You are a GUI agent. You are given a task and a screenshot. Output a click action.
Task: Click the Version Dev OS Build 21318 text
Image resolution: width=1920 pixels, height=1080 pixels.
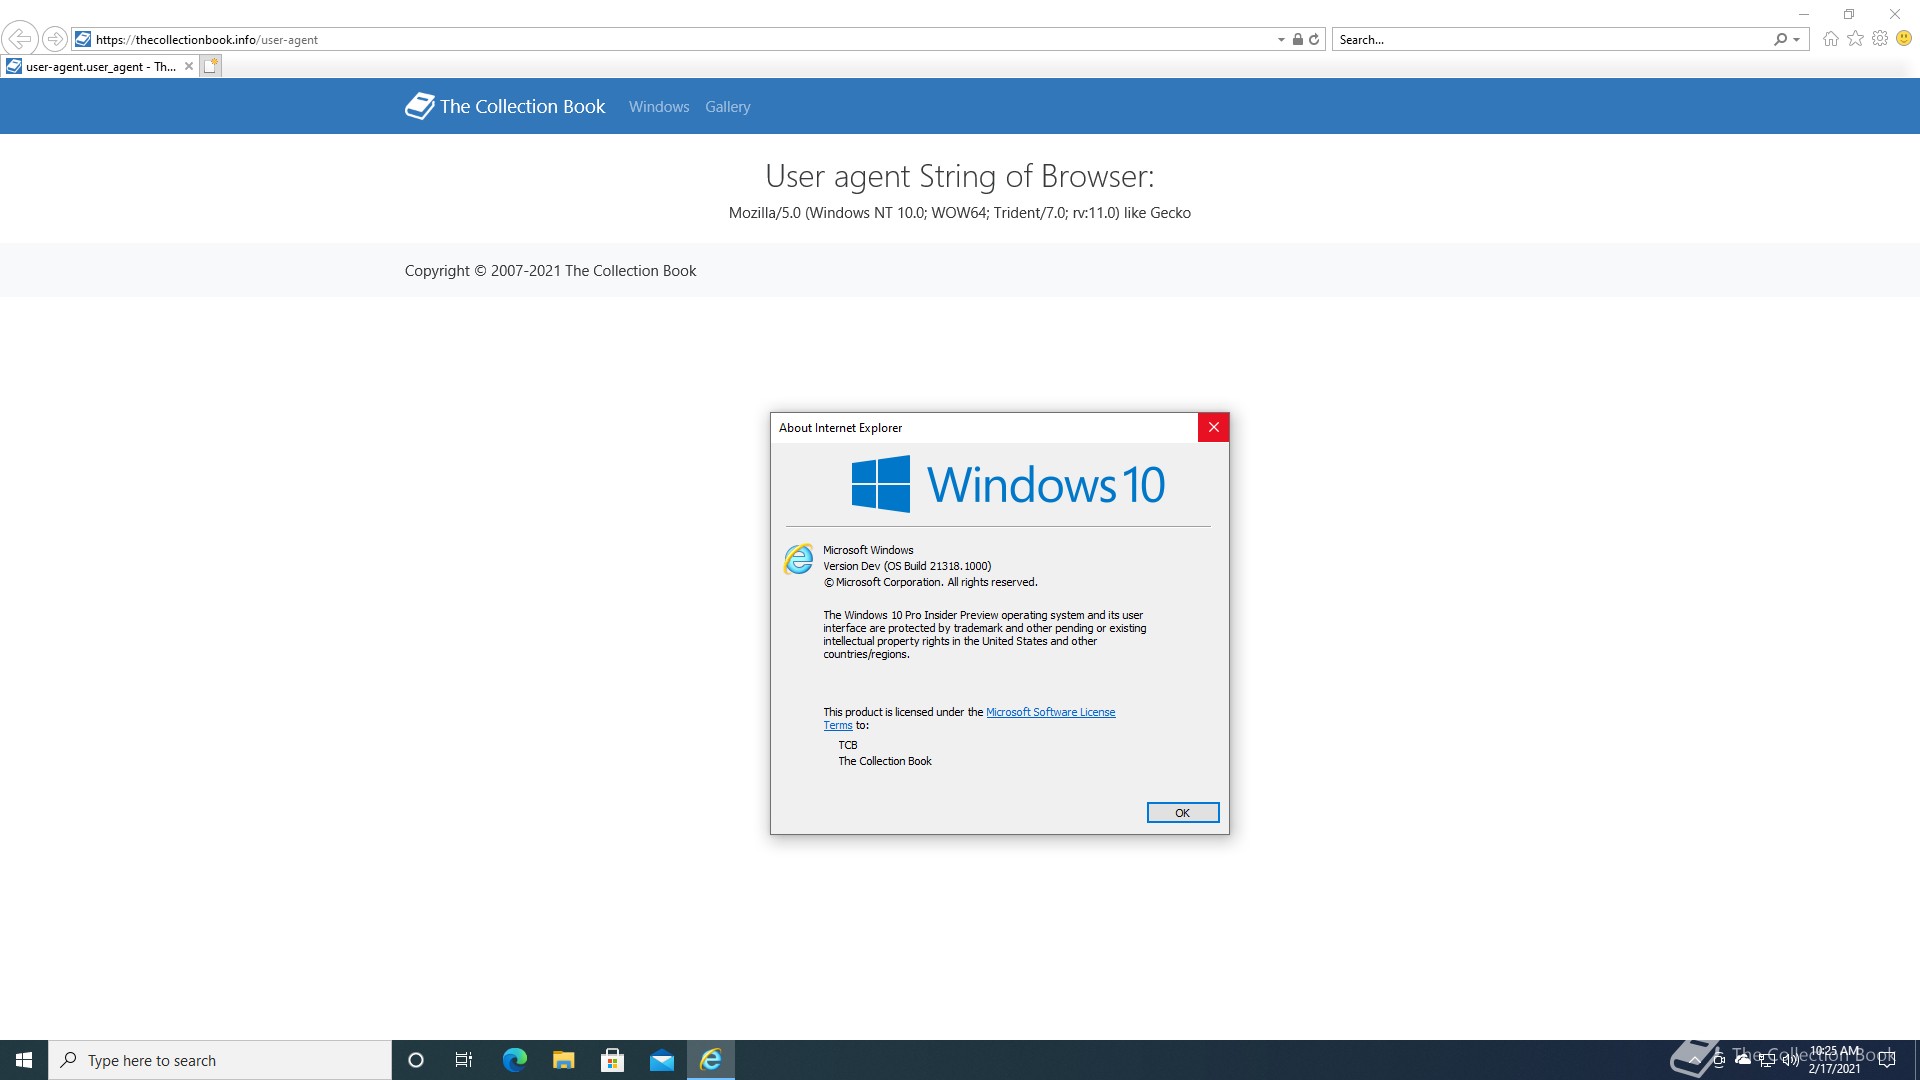907,566
